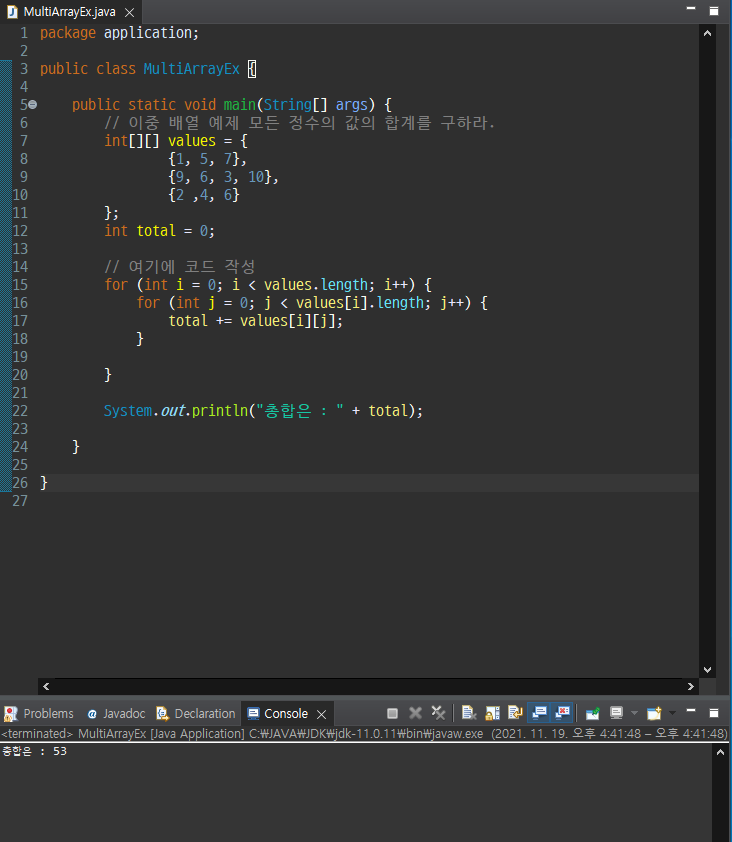Click the Javadoc @ icon
The height and width of the screenshot is (842, 732).
92,714
